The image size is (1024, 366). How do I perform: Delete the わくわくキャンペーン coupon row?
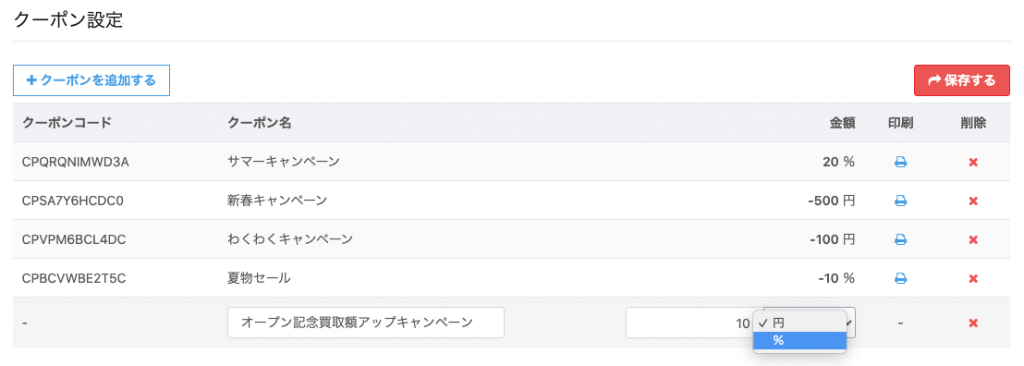tap(973, 240)
